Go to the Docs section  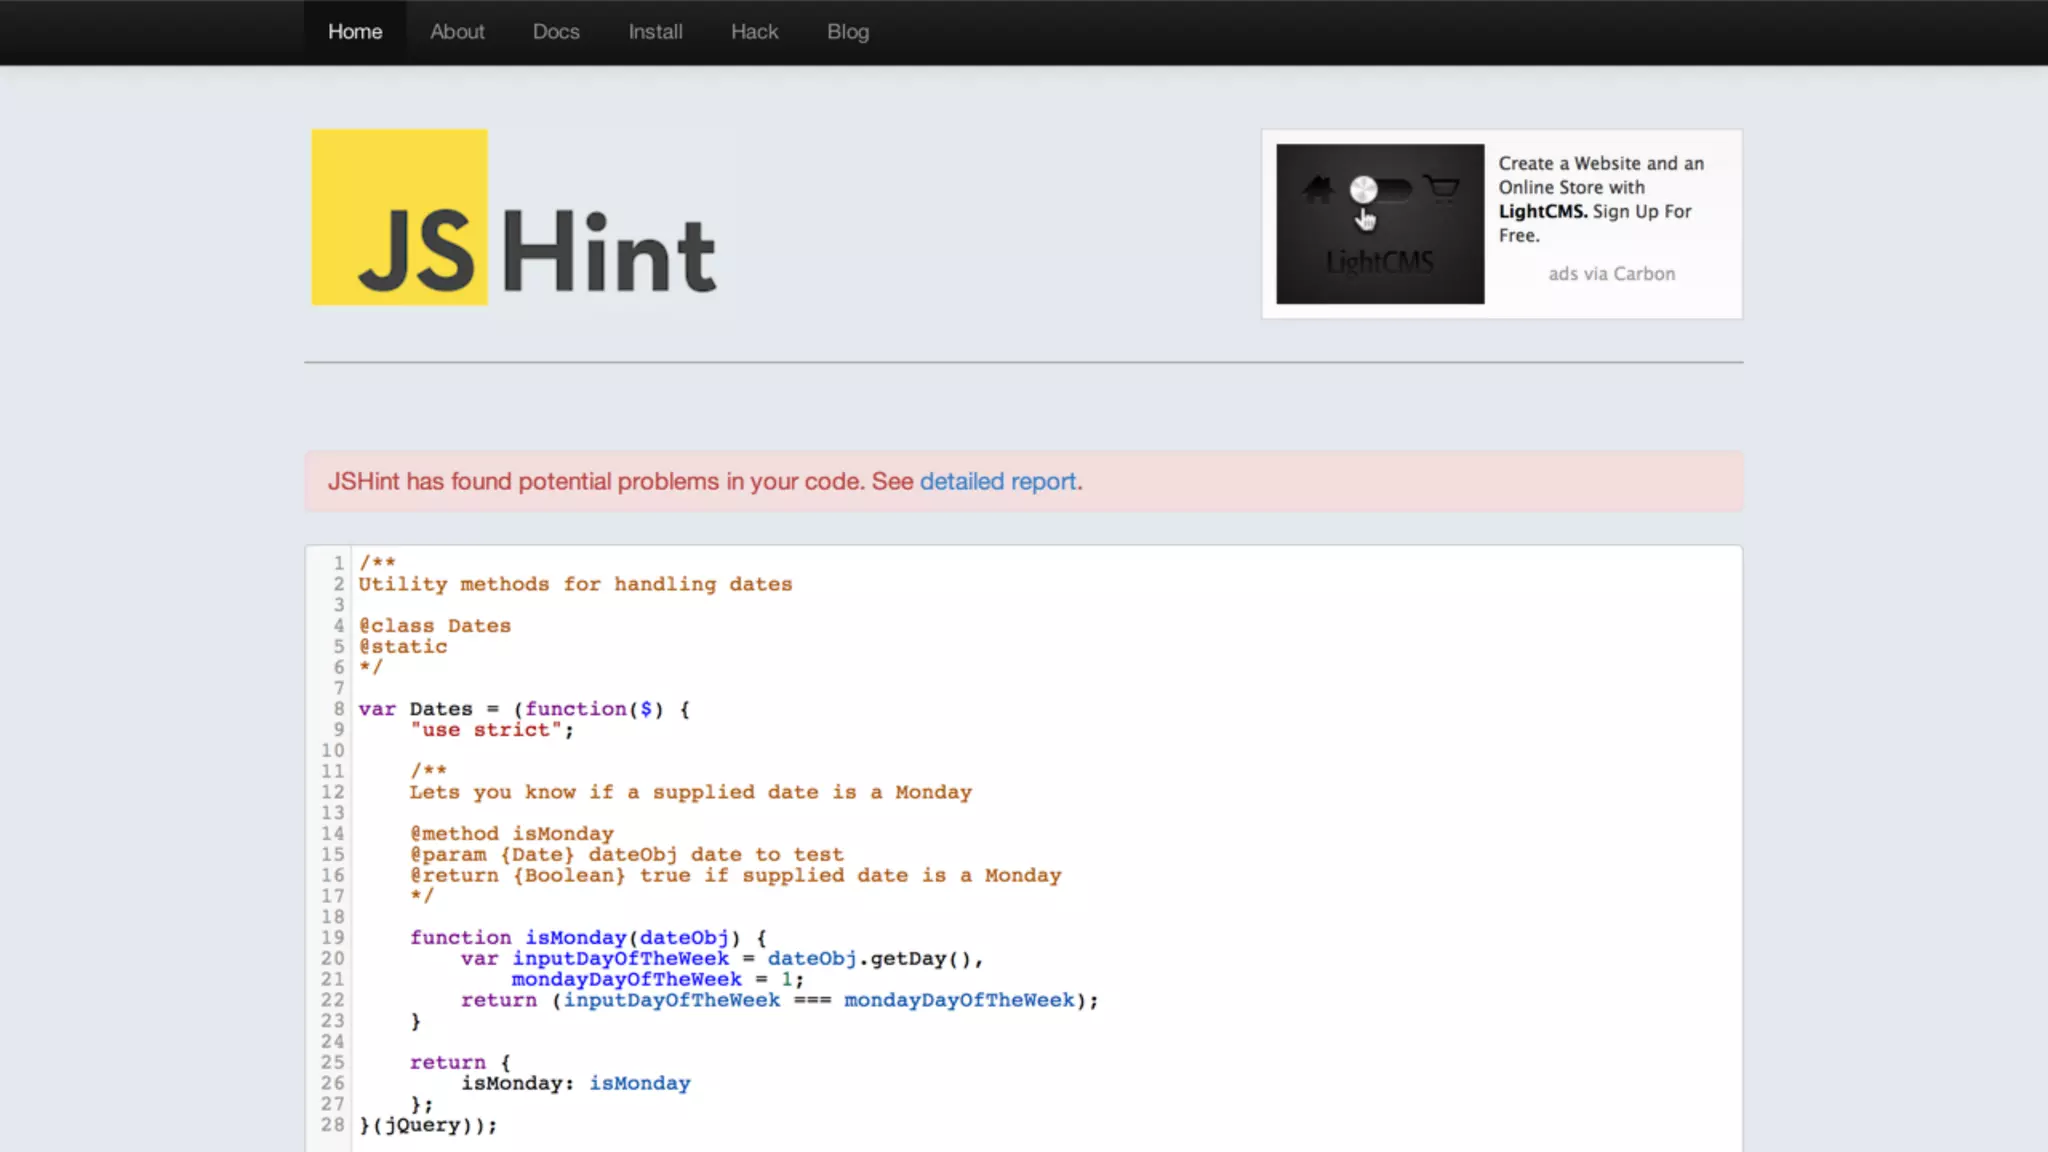(x=556, y=32)
